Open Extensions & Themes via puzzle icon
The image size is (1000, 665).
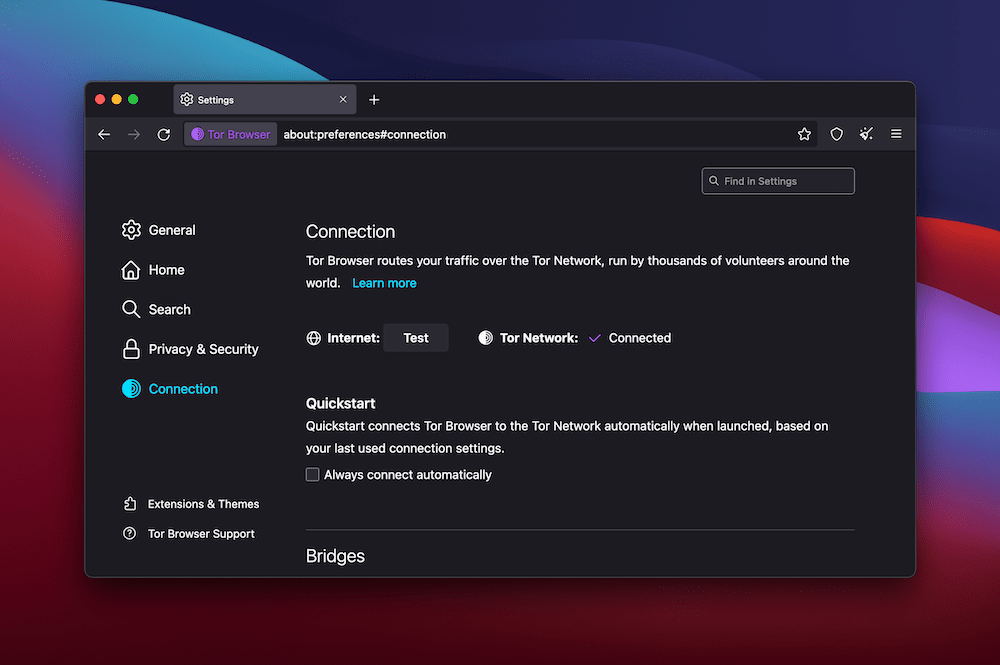pos(190,503)
